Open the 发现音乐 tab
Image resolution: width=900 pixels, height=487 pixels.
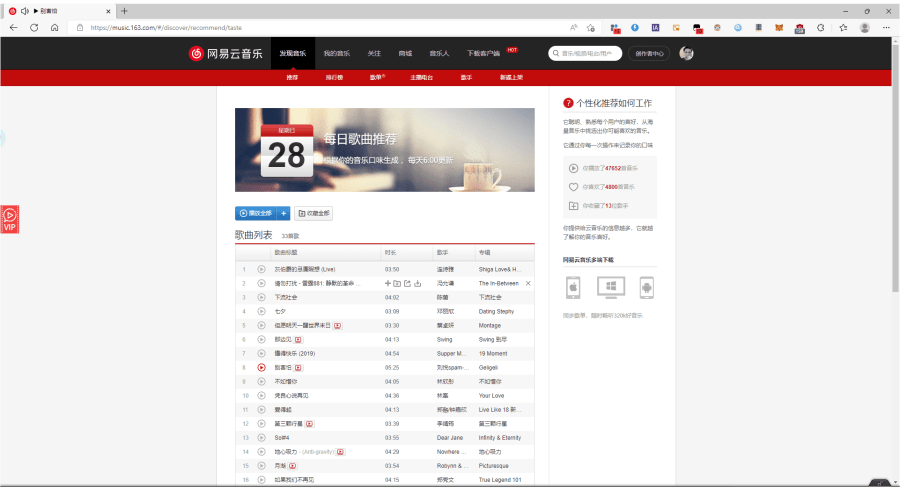(x=293, y=53)
